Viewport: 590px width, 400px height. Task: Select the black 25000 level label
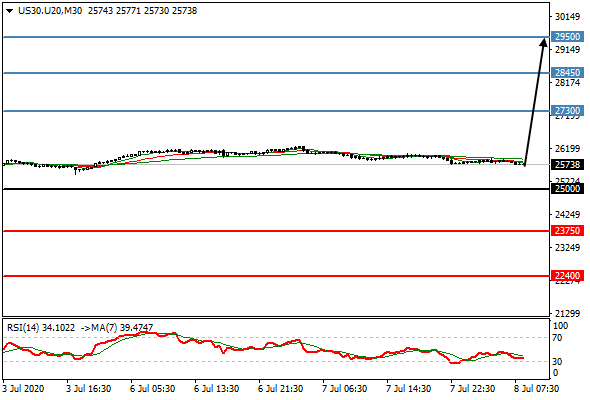pyautogui.click(x=567, y=189)
